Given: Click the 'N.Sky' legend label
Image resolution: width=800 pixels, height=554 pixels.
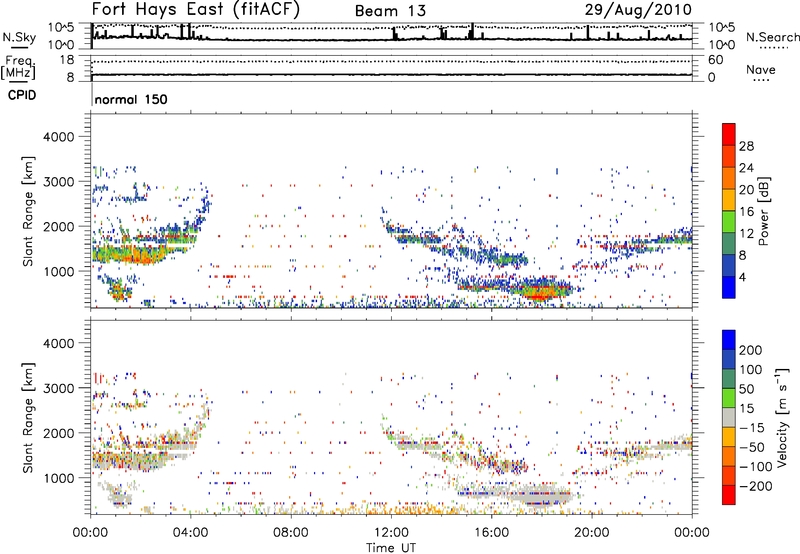Looking at the screenshot, I should pyautogui.click(x=19, y=37).
